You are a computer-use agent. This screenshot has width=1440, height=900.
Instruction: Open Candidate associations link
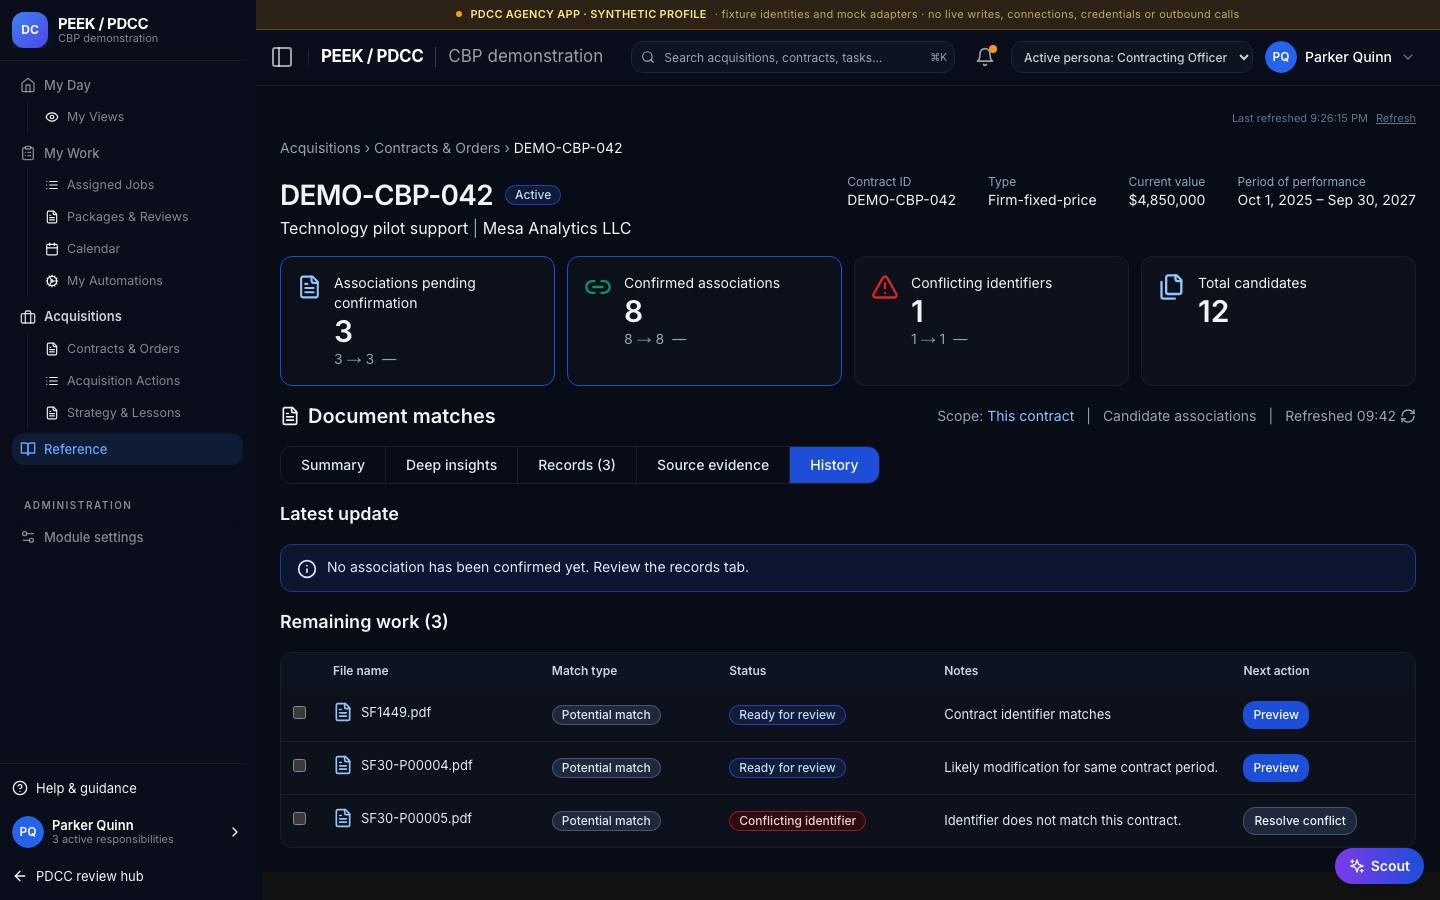tap(1179, 416)
